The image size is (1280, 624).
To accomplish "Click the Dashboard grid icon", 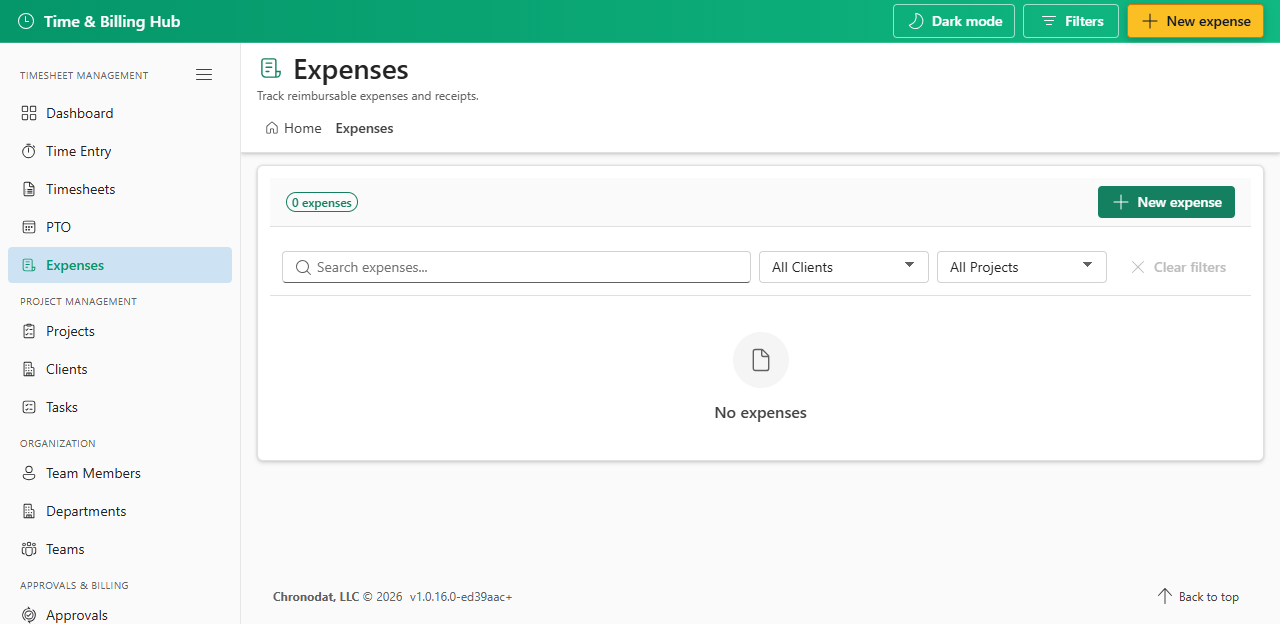I will pos(29,113).
